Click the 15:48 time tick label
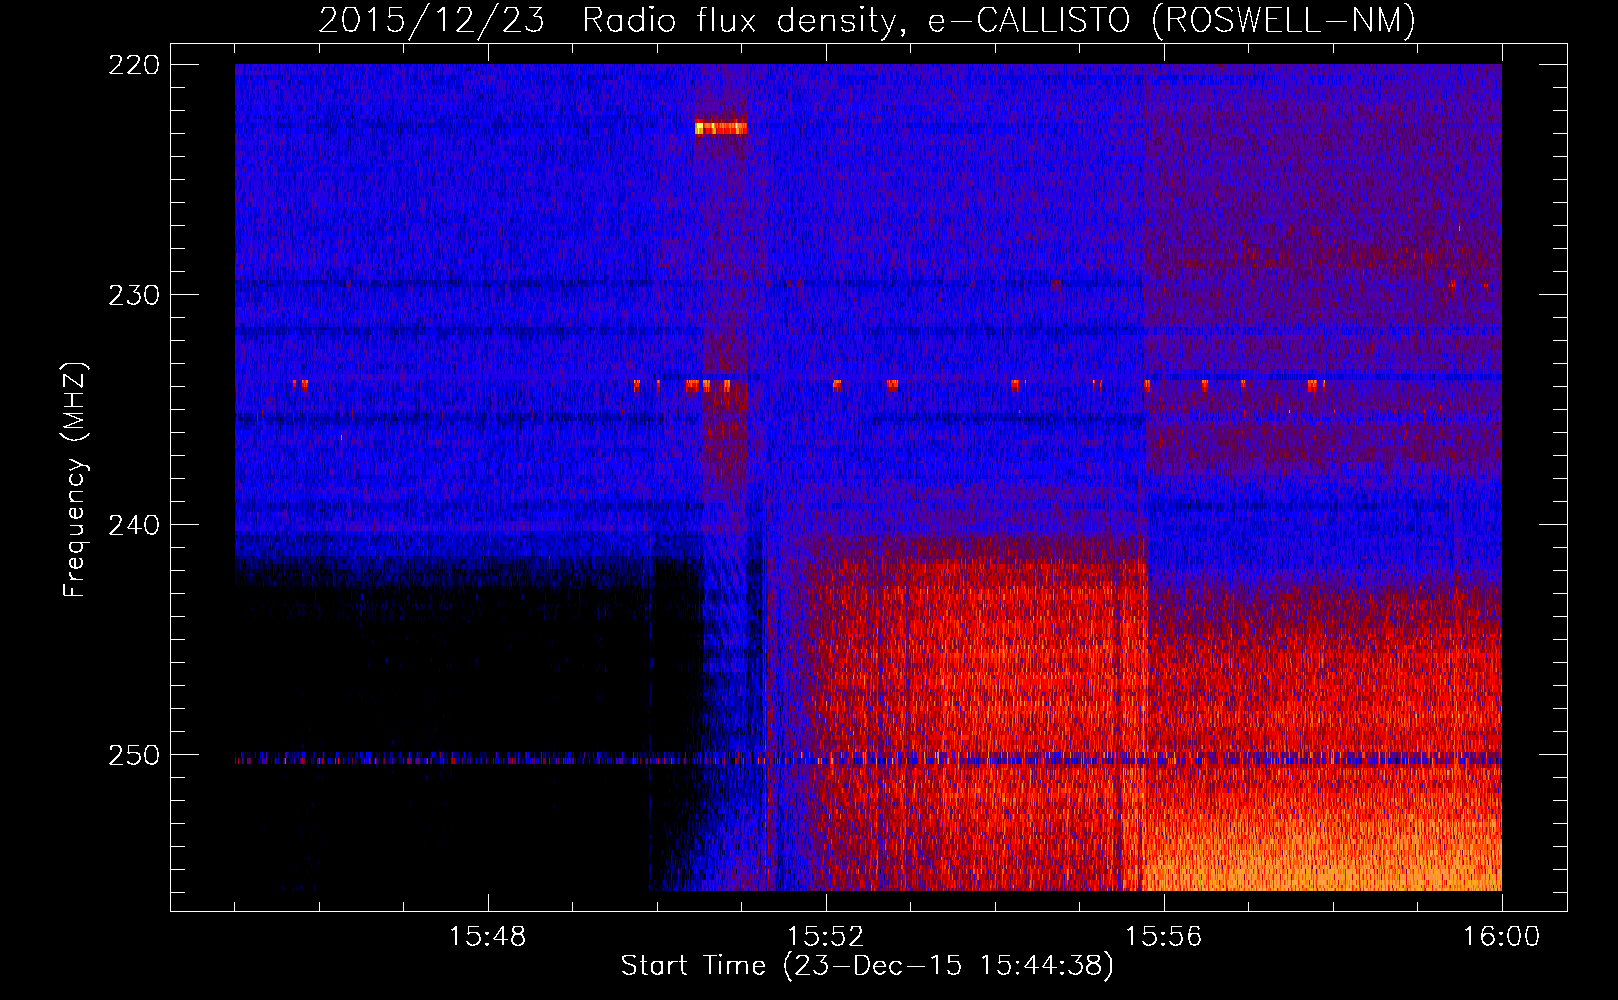 (x=487, y=937)
